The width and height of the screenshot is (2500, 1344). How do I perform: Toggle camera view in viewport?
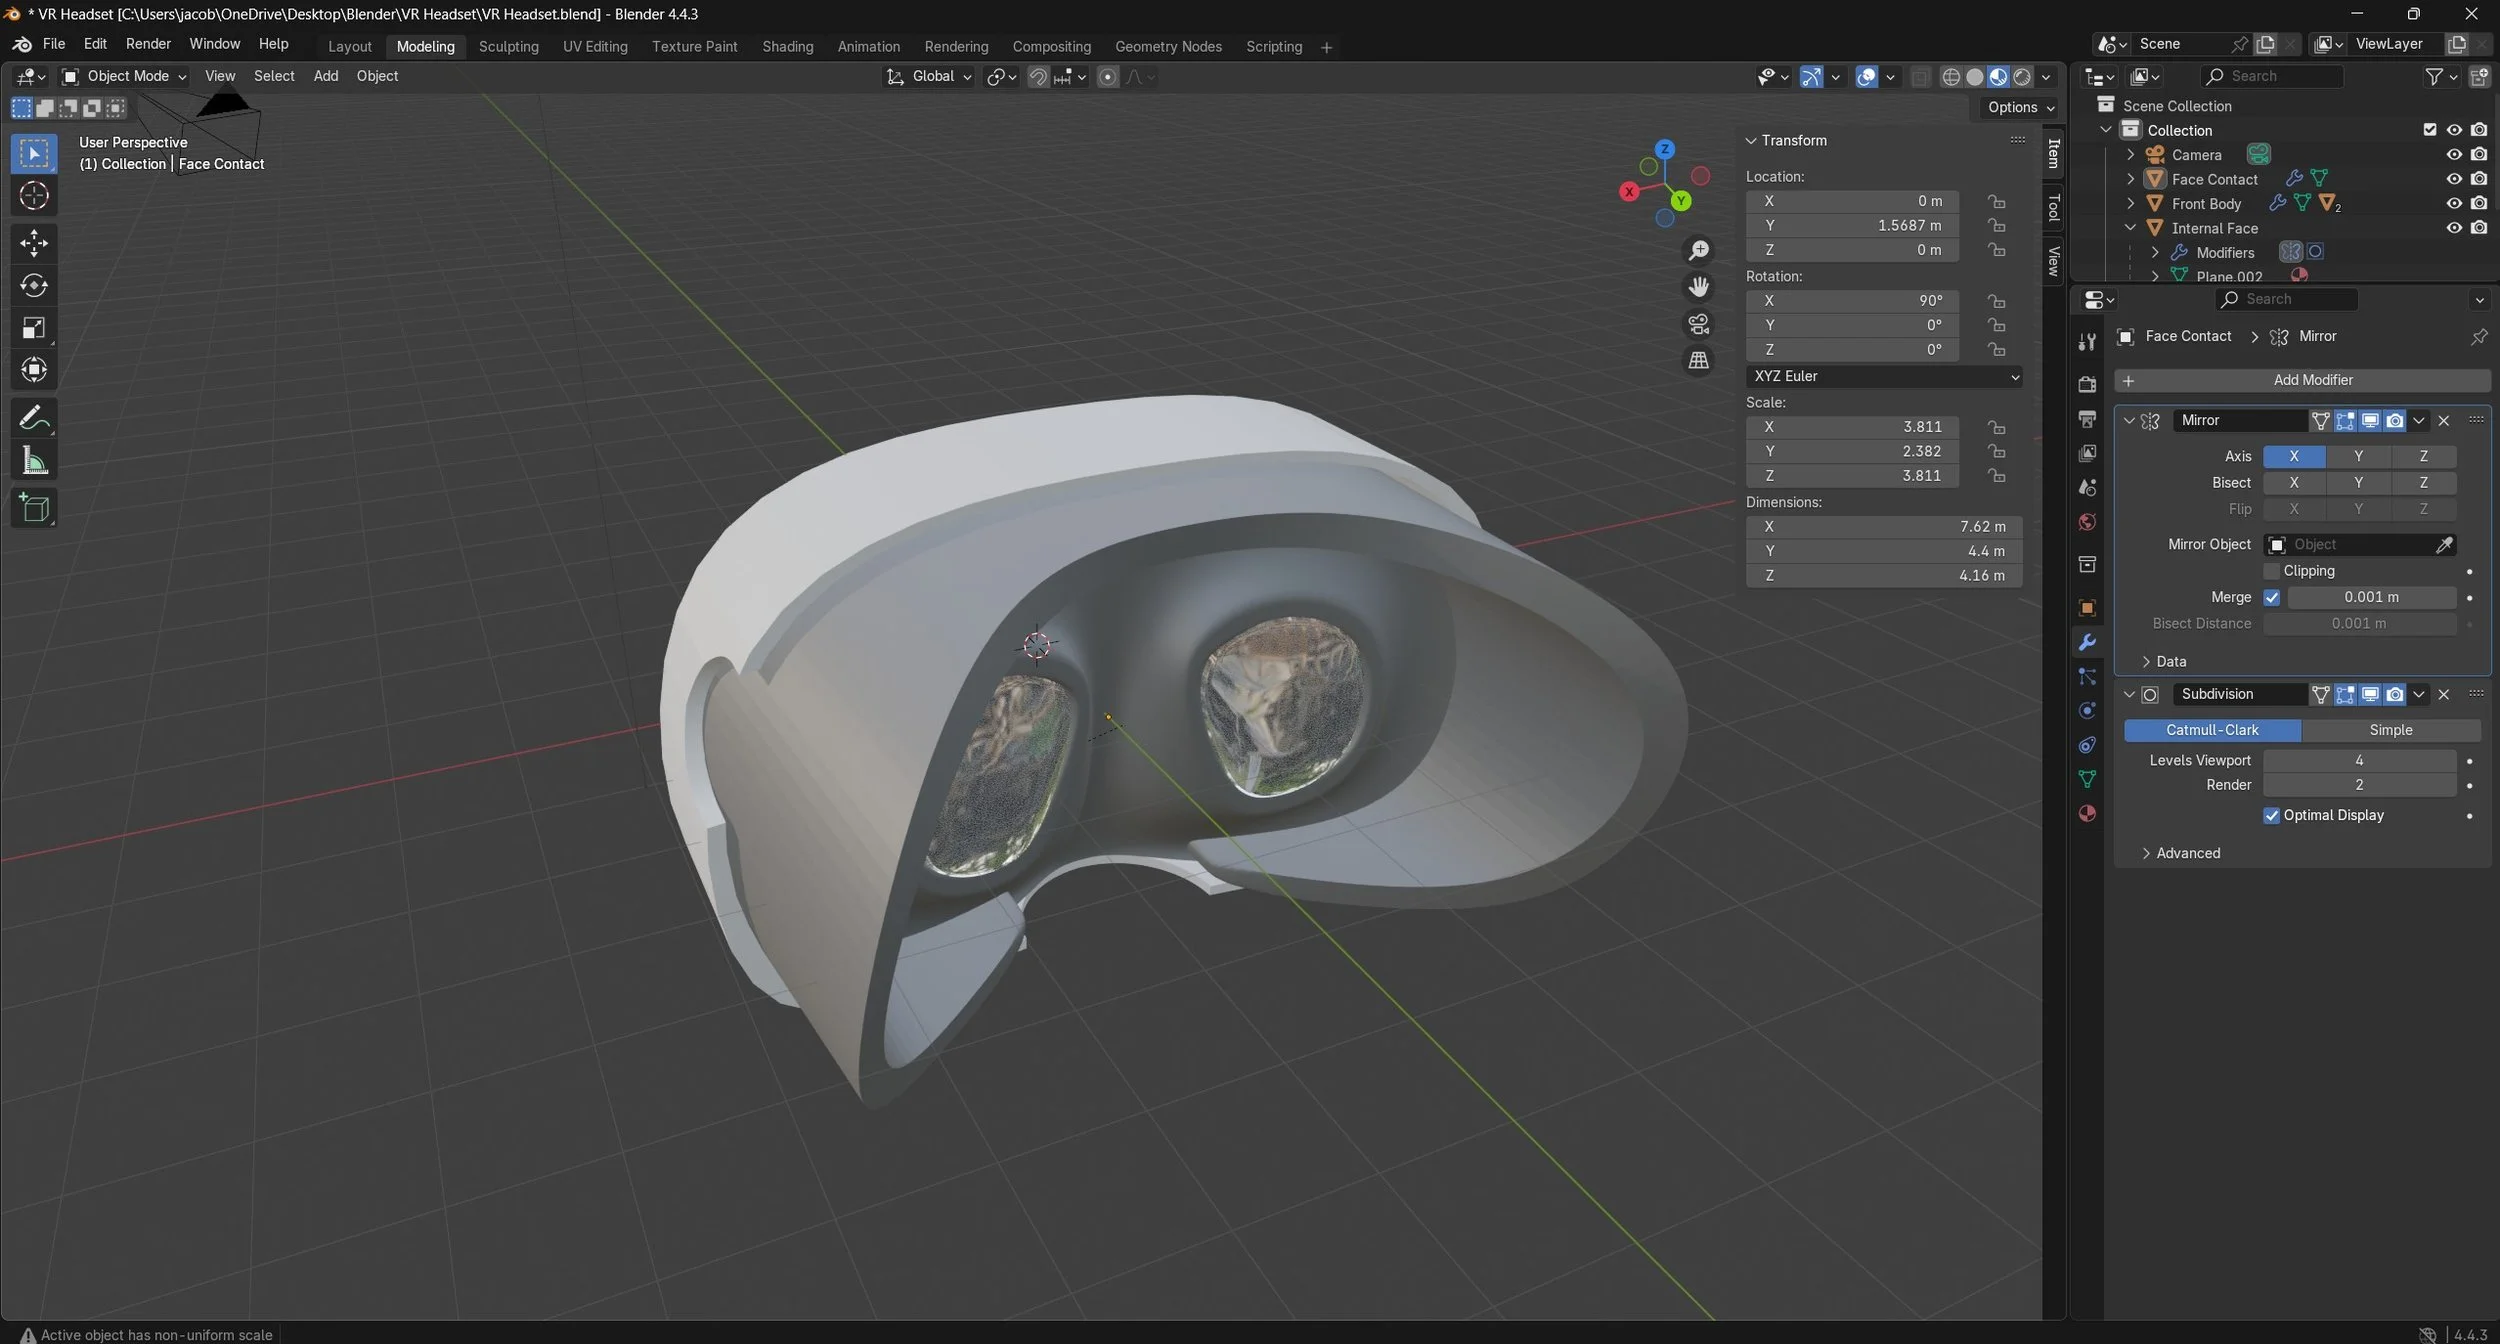point(1699,324)
